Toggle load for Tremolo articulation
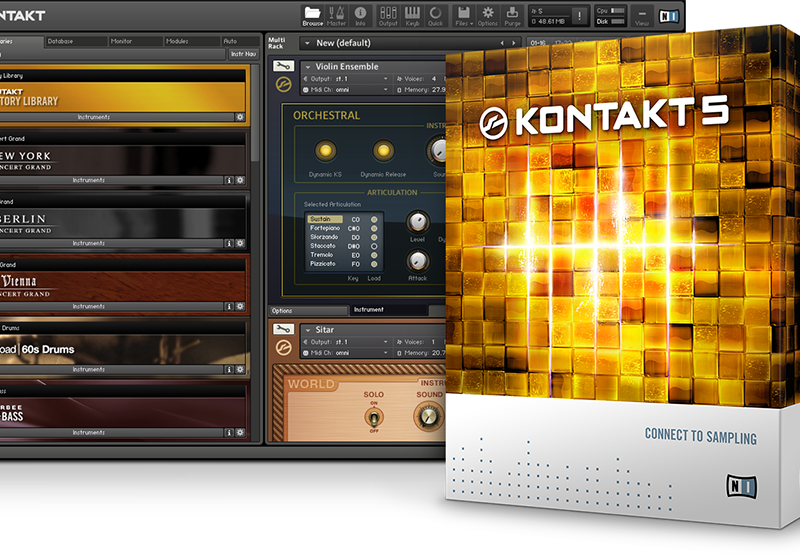This screenshot has width=800, height=555. click(374, 255)
